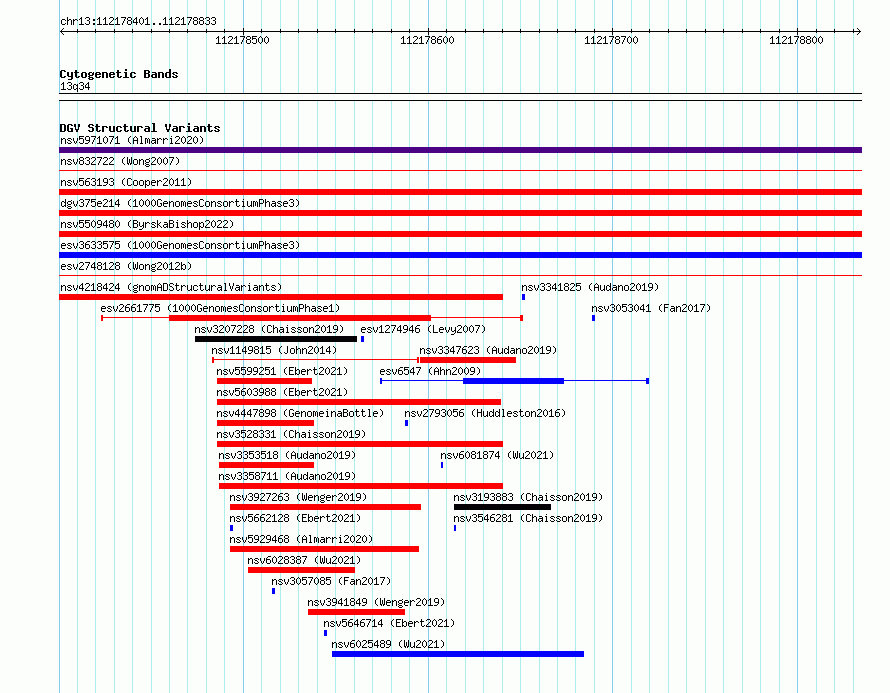Click nsv3941849 (Wenger2019) label
The width and height of the screenshot is (890, 693).
pyautogui.click(x=376, y=602)
